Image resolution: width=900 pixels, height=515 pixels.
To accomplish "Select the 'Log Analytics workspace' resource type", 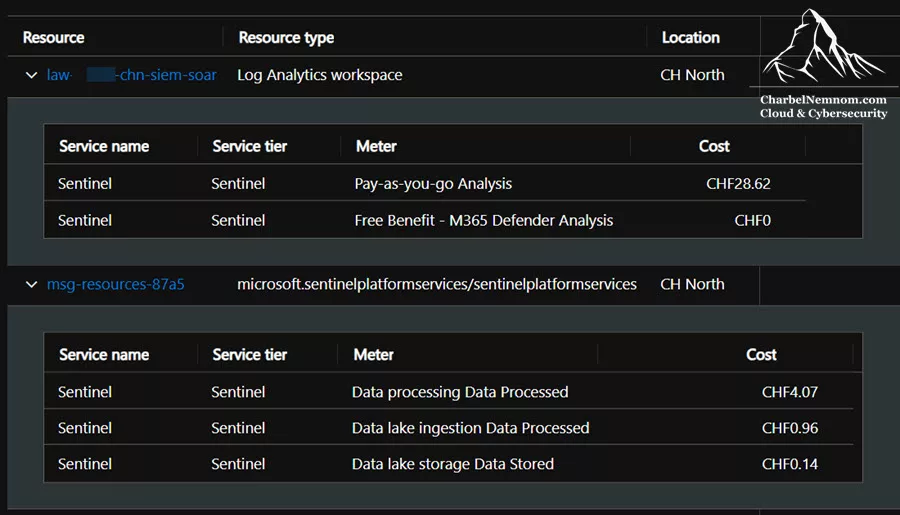I will pyautogui.click(x=320, y=75).
